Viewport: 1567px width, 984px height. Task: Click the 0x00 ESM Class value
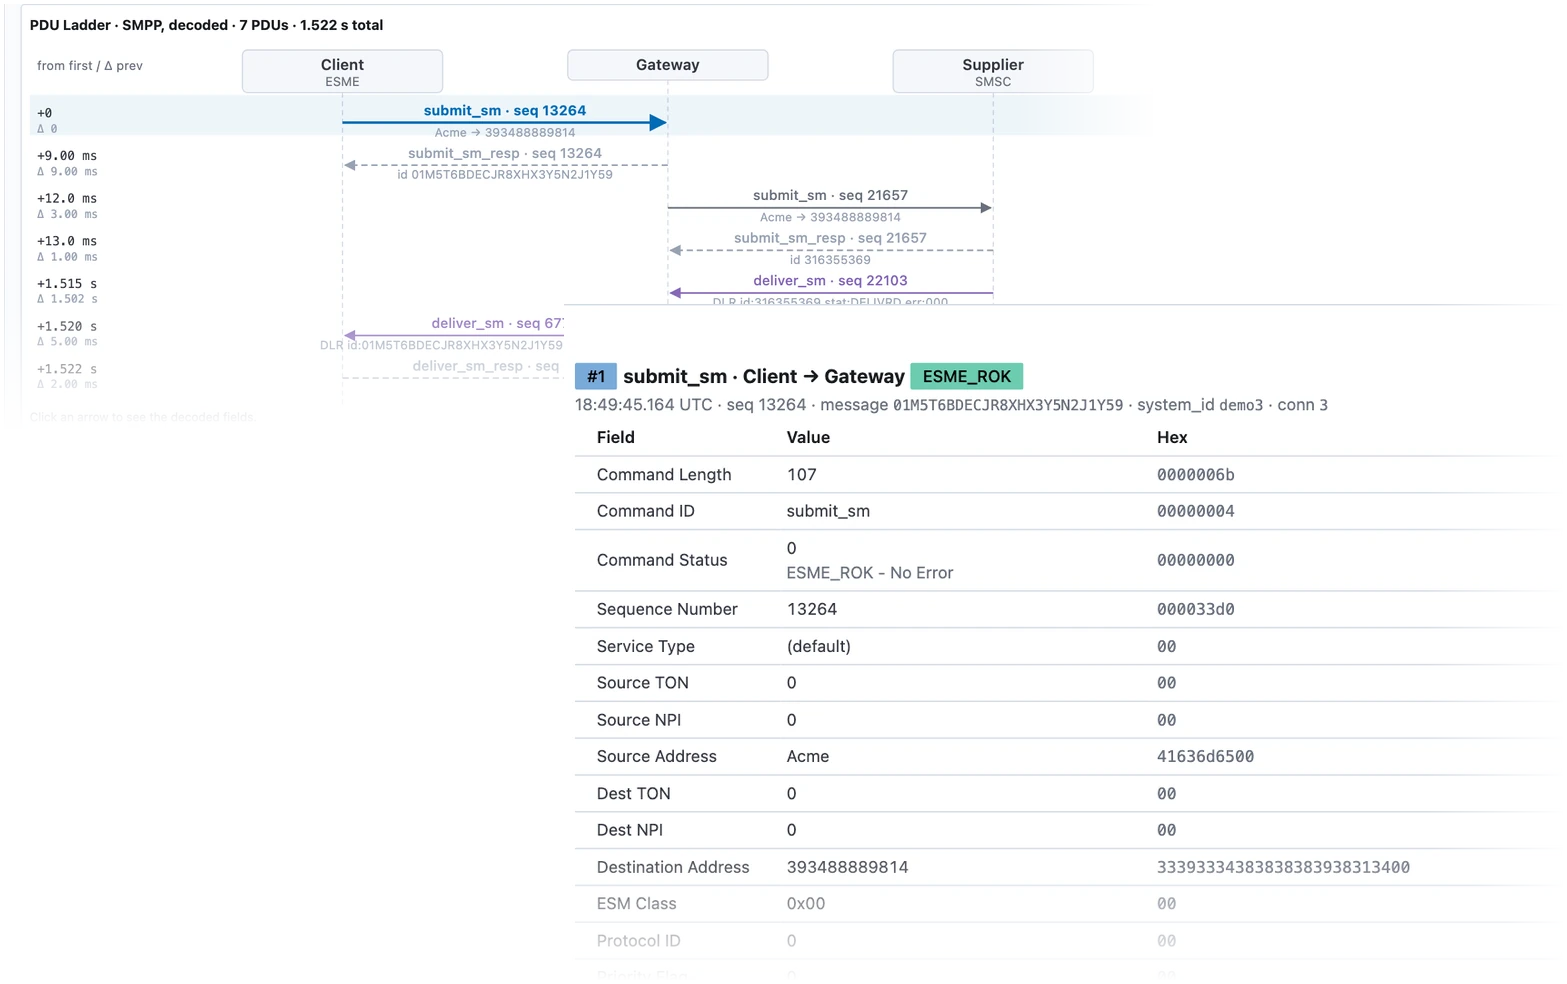806,904
